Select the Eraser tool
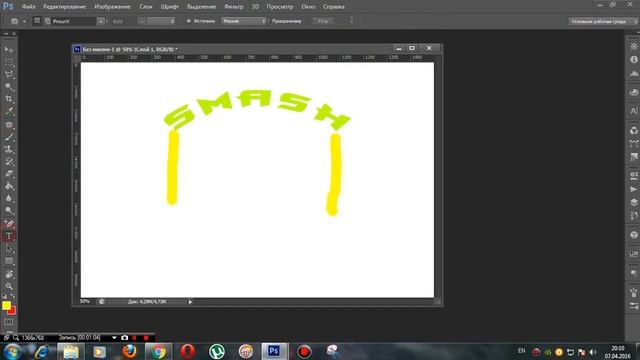Viewport: 640px width, 360px height. (x=9, y=174)
